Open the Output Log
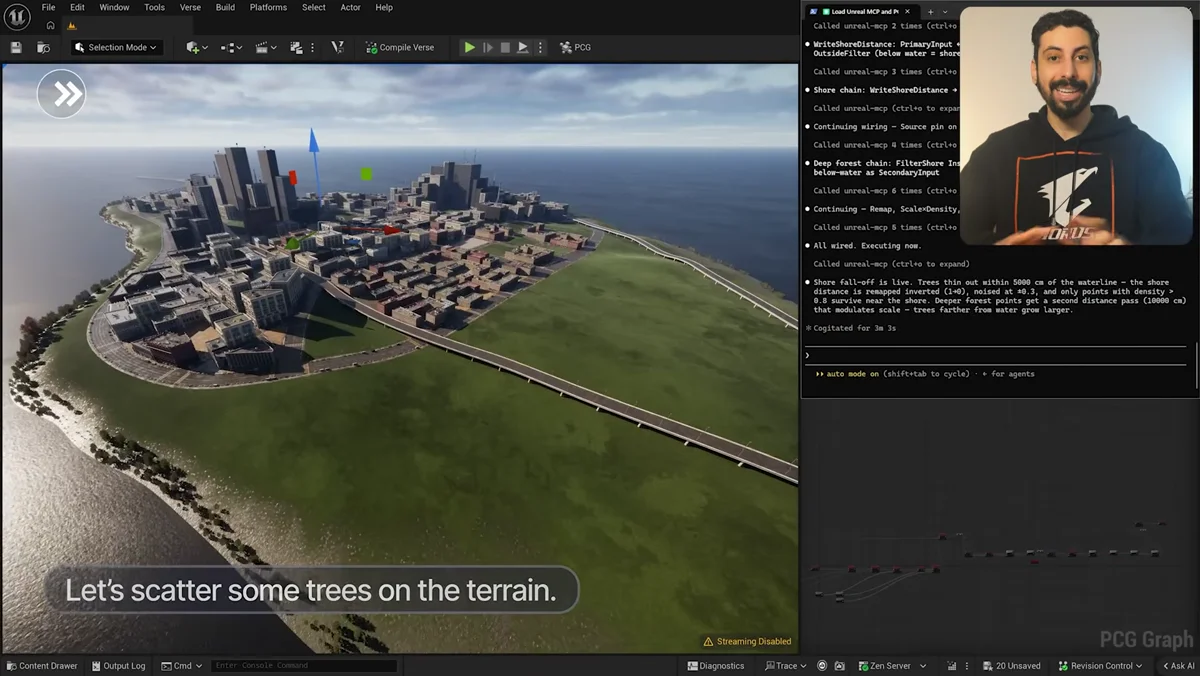The image size is (1200, 676). pyautogui.click(x=118, y=665)
